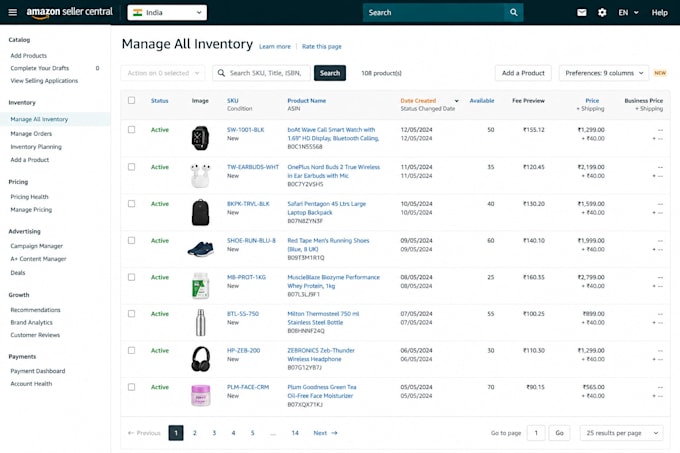680x453 pixels.
Task: Go to page 14 of the results
Action: (295, 433)
